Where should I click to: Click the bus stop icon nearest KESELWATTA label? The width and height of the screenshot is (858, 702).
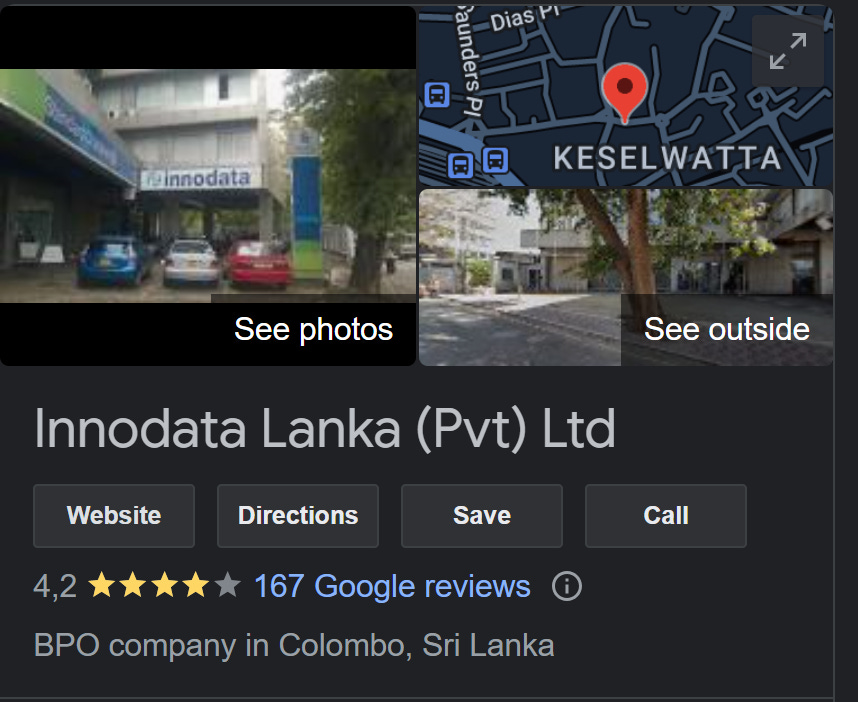point(495,160)
